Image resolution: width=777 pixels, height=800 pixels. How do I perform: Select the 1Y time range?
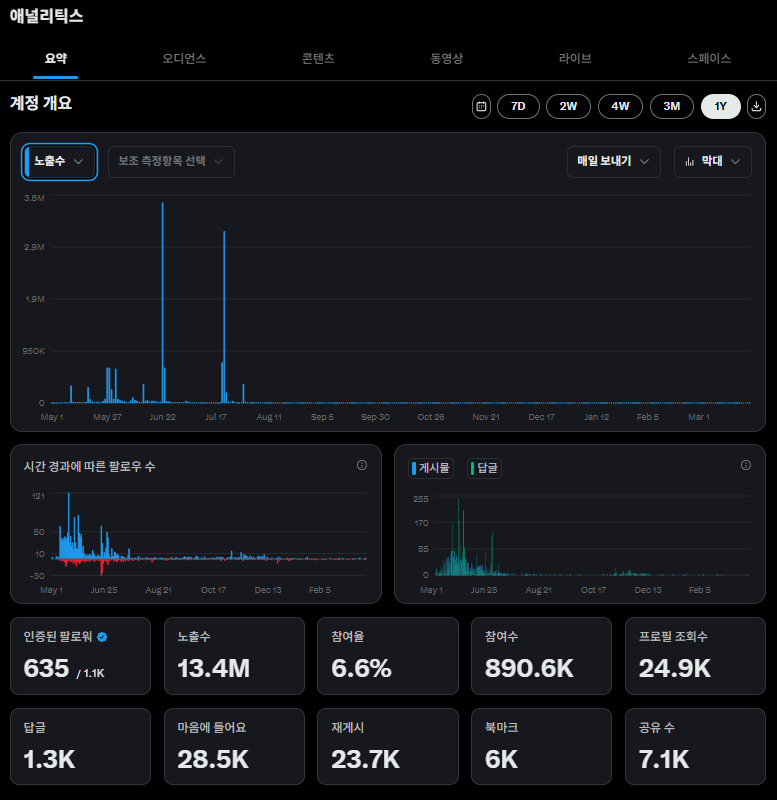point(720,106)
